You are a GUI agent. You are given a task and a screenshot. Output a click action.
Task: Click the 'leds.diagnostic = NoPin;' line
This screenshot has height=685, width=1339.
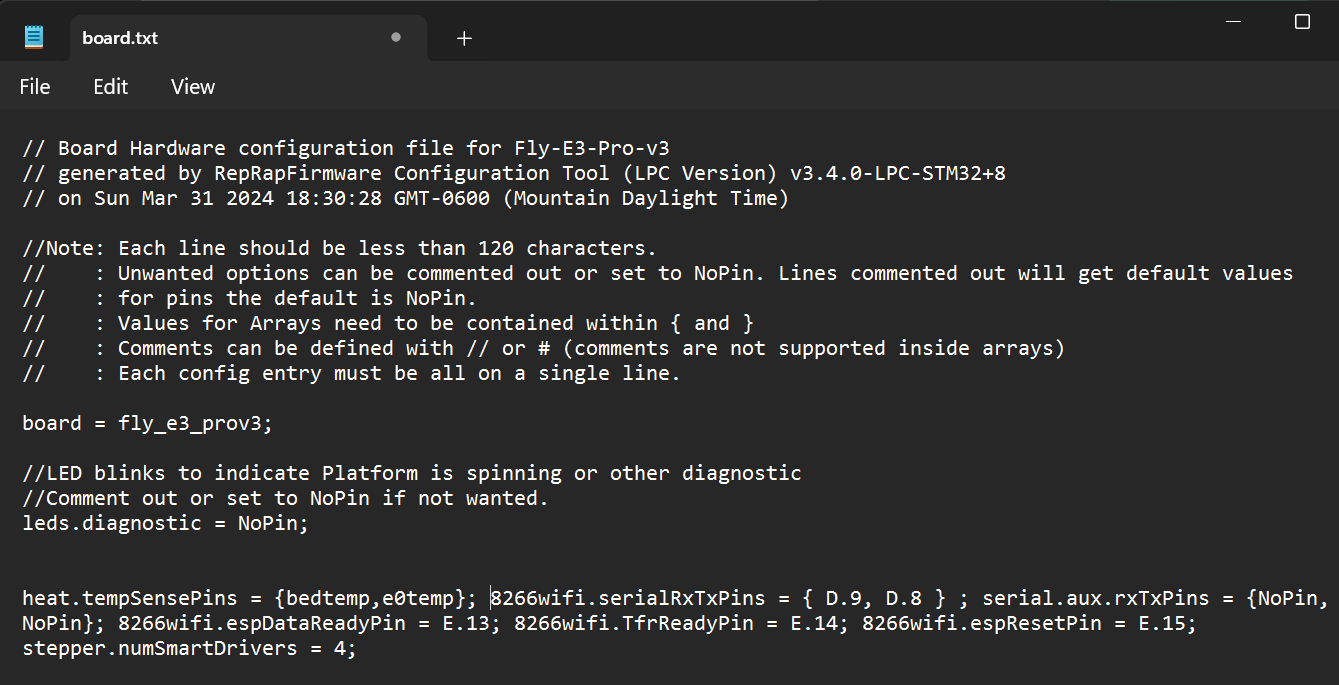click(165, 523)
